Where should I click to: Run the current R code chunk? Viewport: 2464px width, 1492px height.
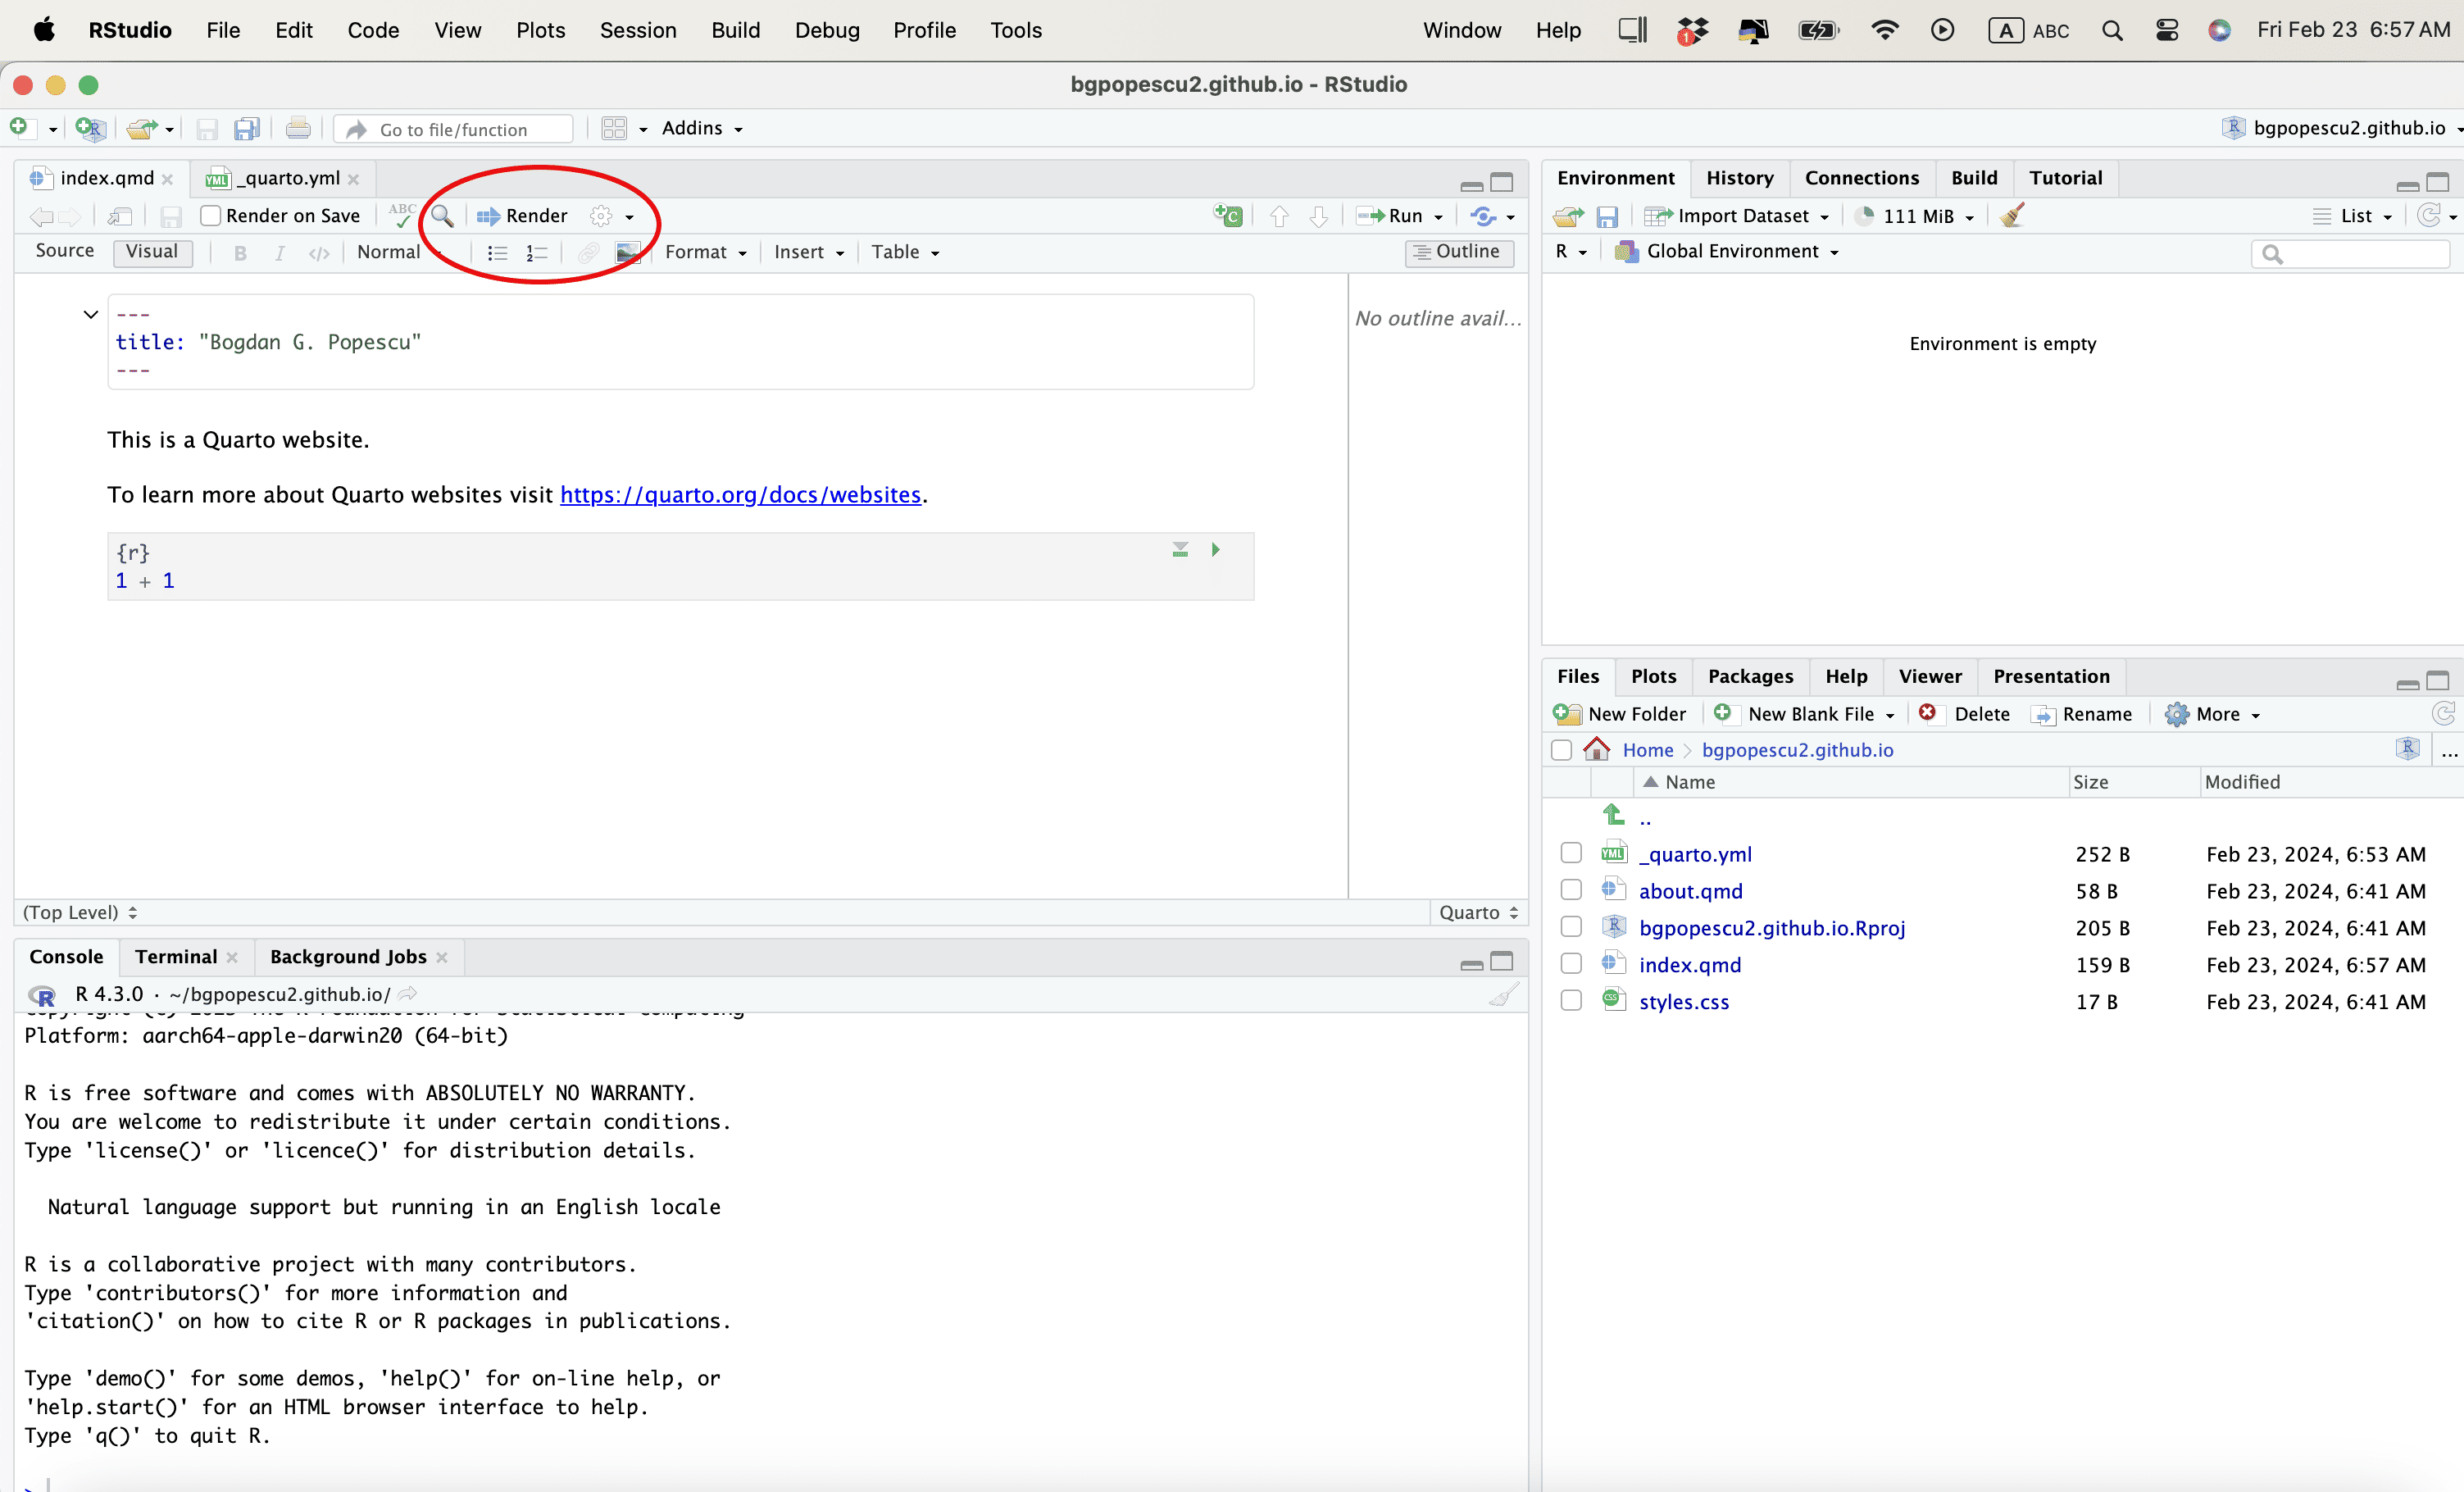pos(1215,550)
